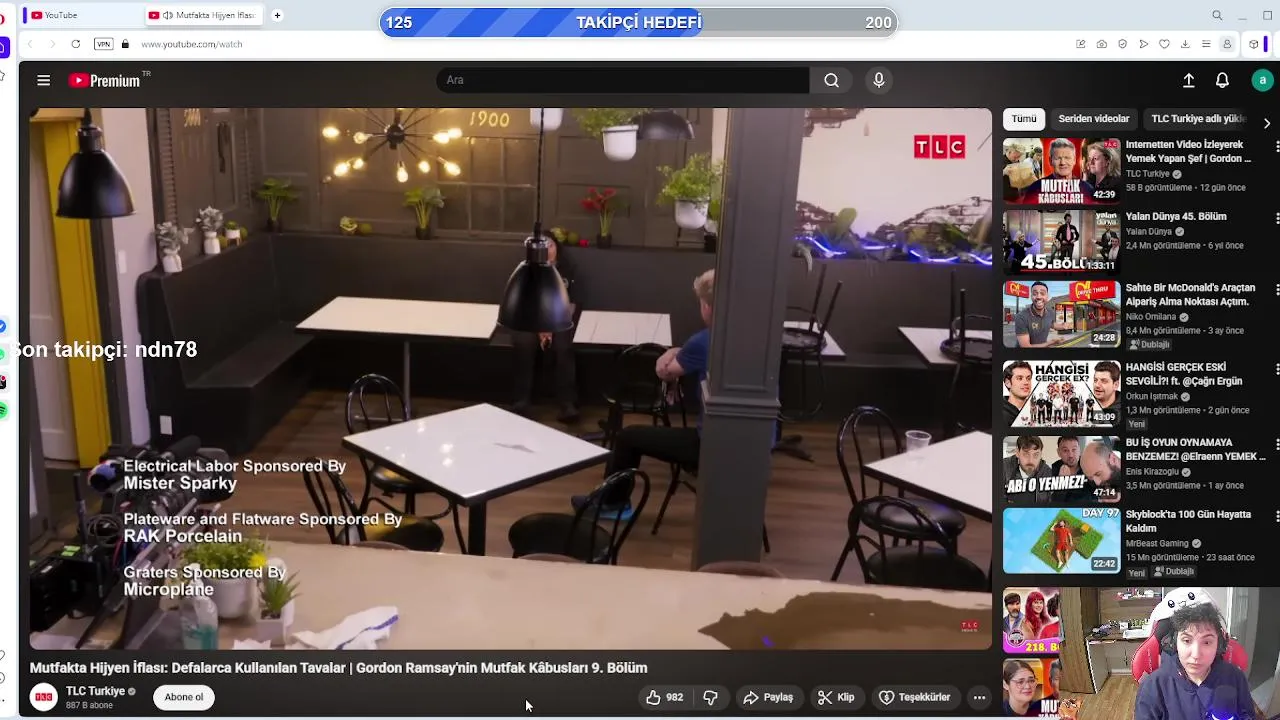Image resolution: width=1280 pixels, height=720 pixels.
Task: Open the Create upload icon
Action: tap(1189, 80)
